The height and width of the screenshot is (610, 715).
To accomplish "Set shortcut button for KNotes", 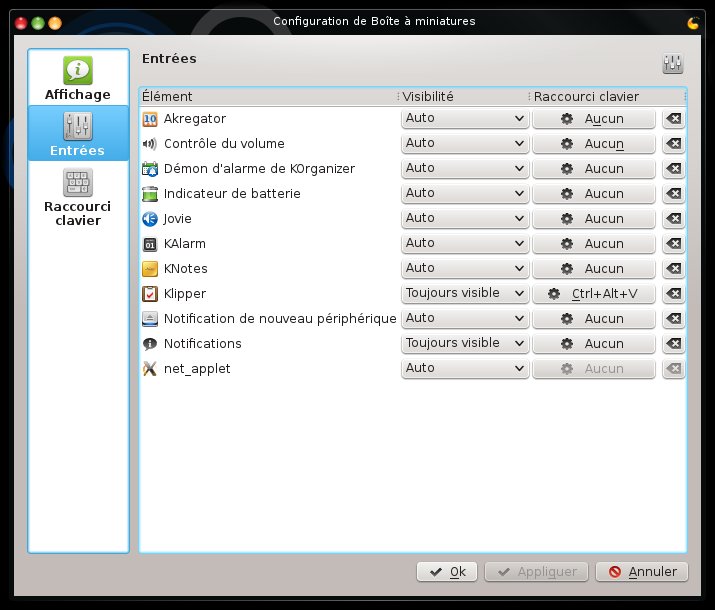I will coord(594,269).
